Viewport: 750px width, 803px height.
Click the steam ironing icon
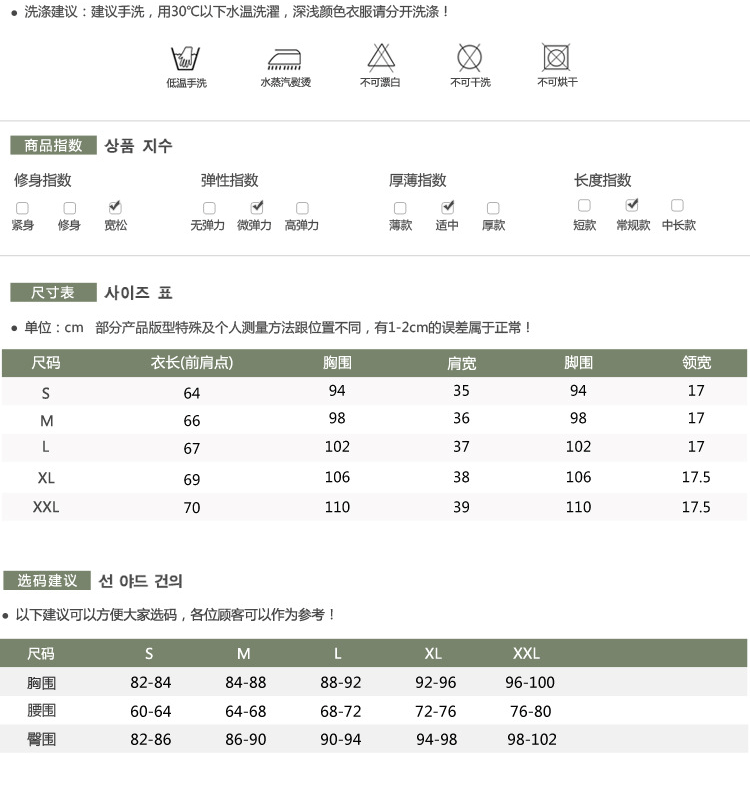pyautogui.click(x=285, y=58)
